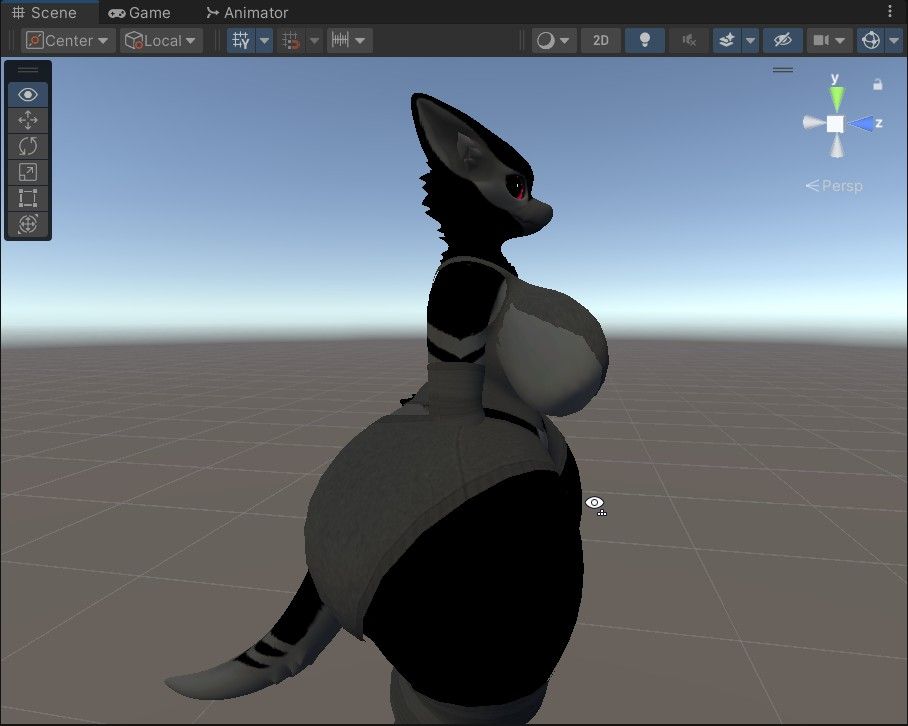Open the Scene view more options menu
Image resolution: width=908 pixels, height=726 pixels.
click(x=890, y=11)
